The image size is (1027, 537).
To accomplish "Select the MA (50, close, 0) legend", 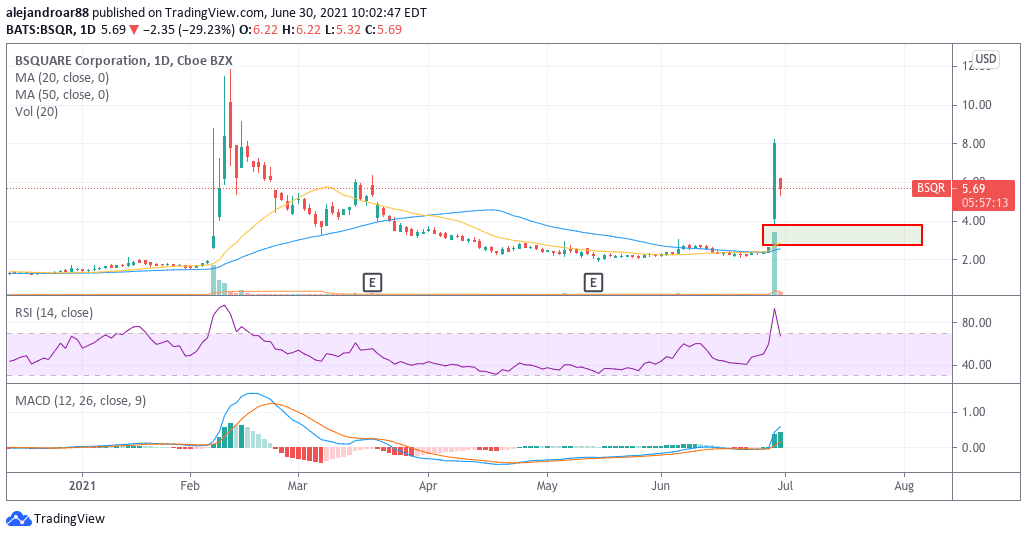I will point(62,94).
